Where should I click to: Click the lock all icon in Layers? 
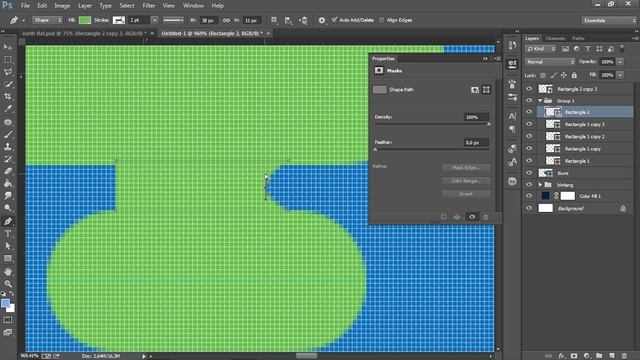(574, 75)
